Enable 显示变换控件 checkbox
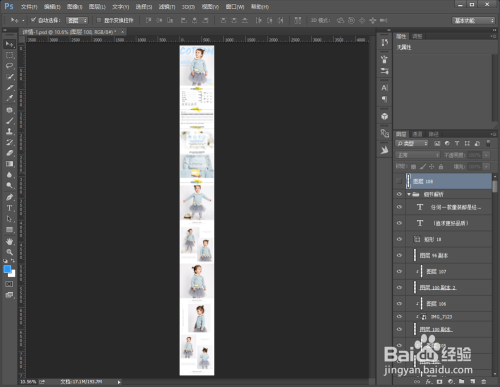 coord(99,20)
